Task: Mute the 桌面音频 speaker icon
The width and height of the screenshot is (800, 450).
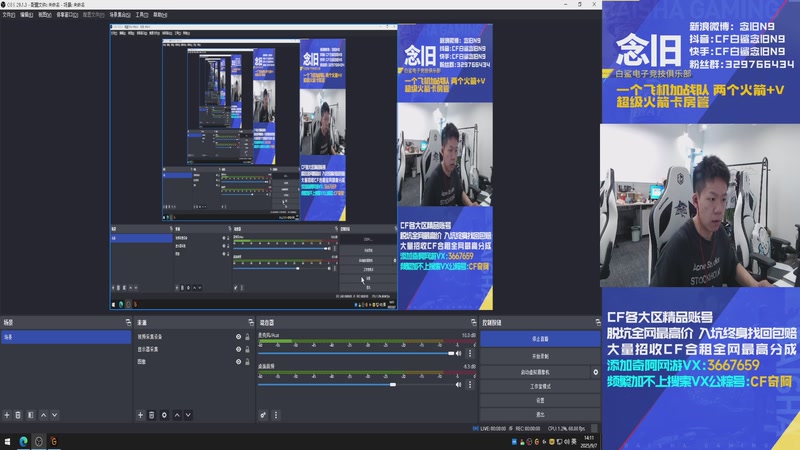Action: [x=458, y=385]
